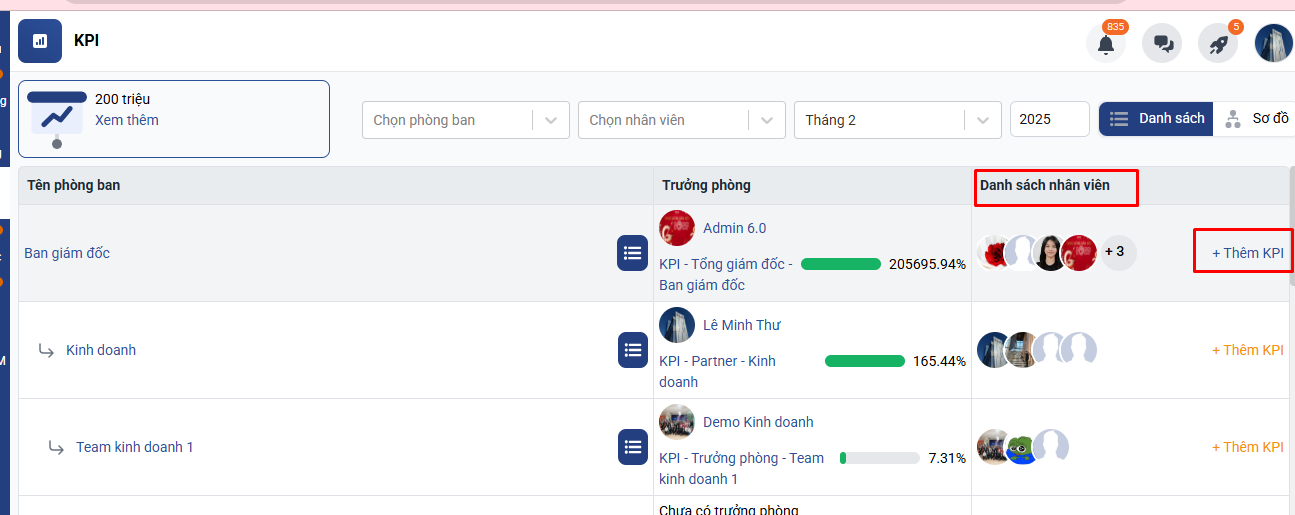Open list icon for Team kinh doanh 1

pyautogui.click(x=632, y=447)
